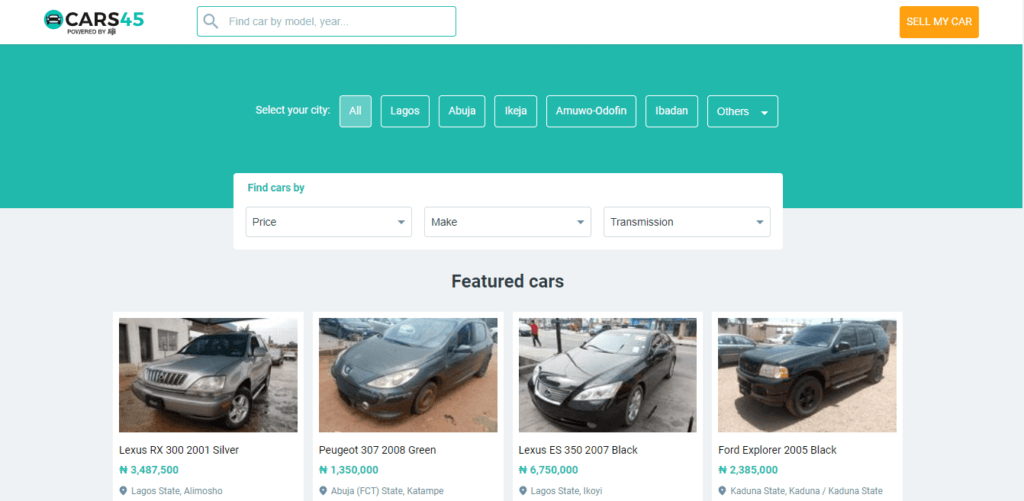Viewport: 1024px width, 501px height.
Task: Click the Select your city label
Action: [x=293, y=110]
